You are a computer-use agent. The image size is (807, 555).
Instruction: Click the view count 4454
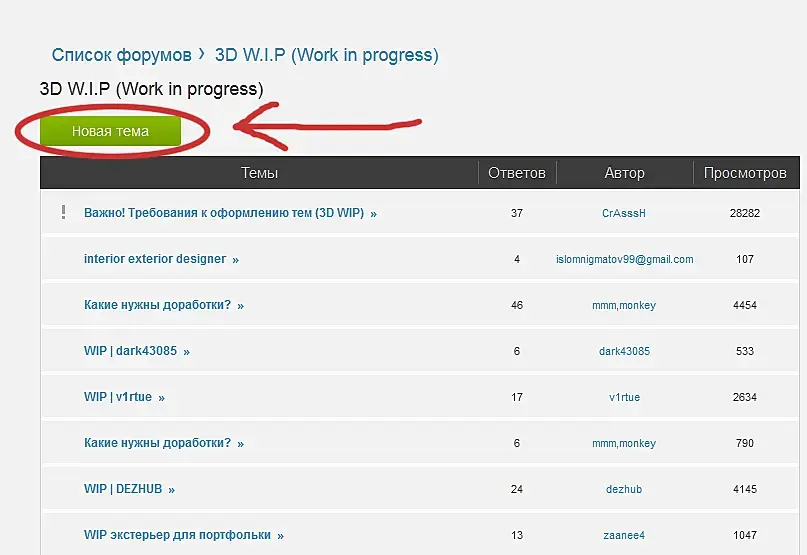745,305
